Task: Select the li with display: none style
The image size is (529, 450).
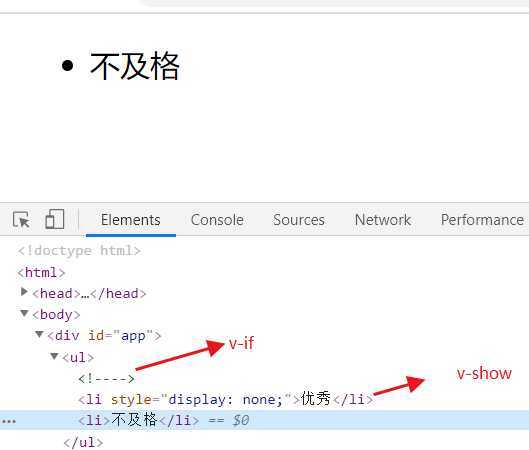Action: tap(225, 399)
